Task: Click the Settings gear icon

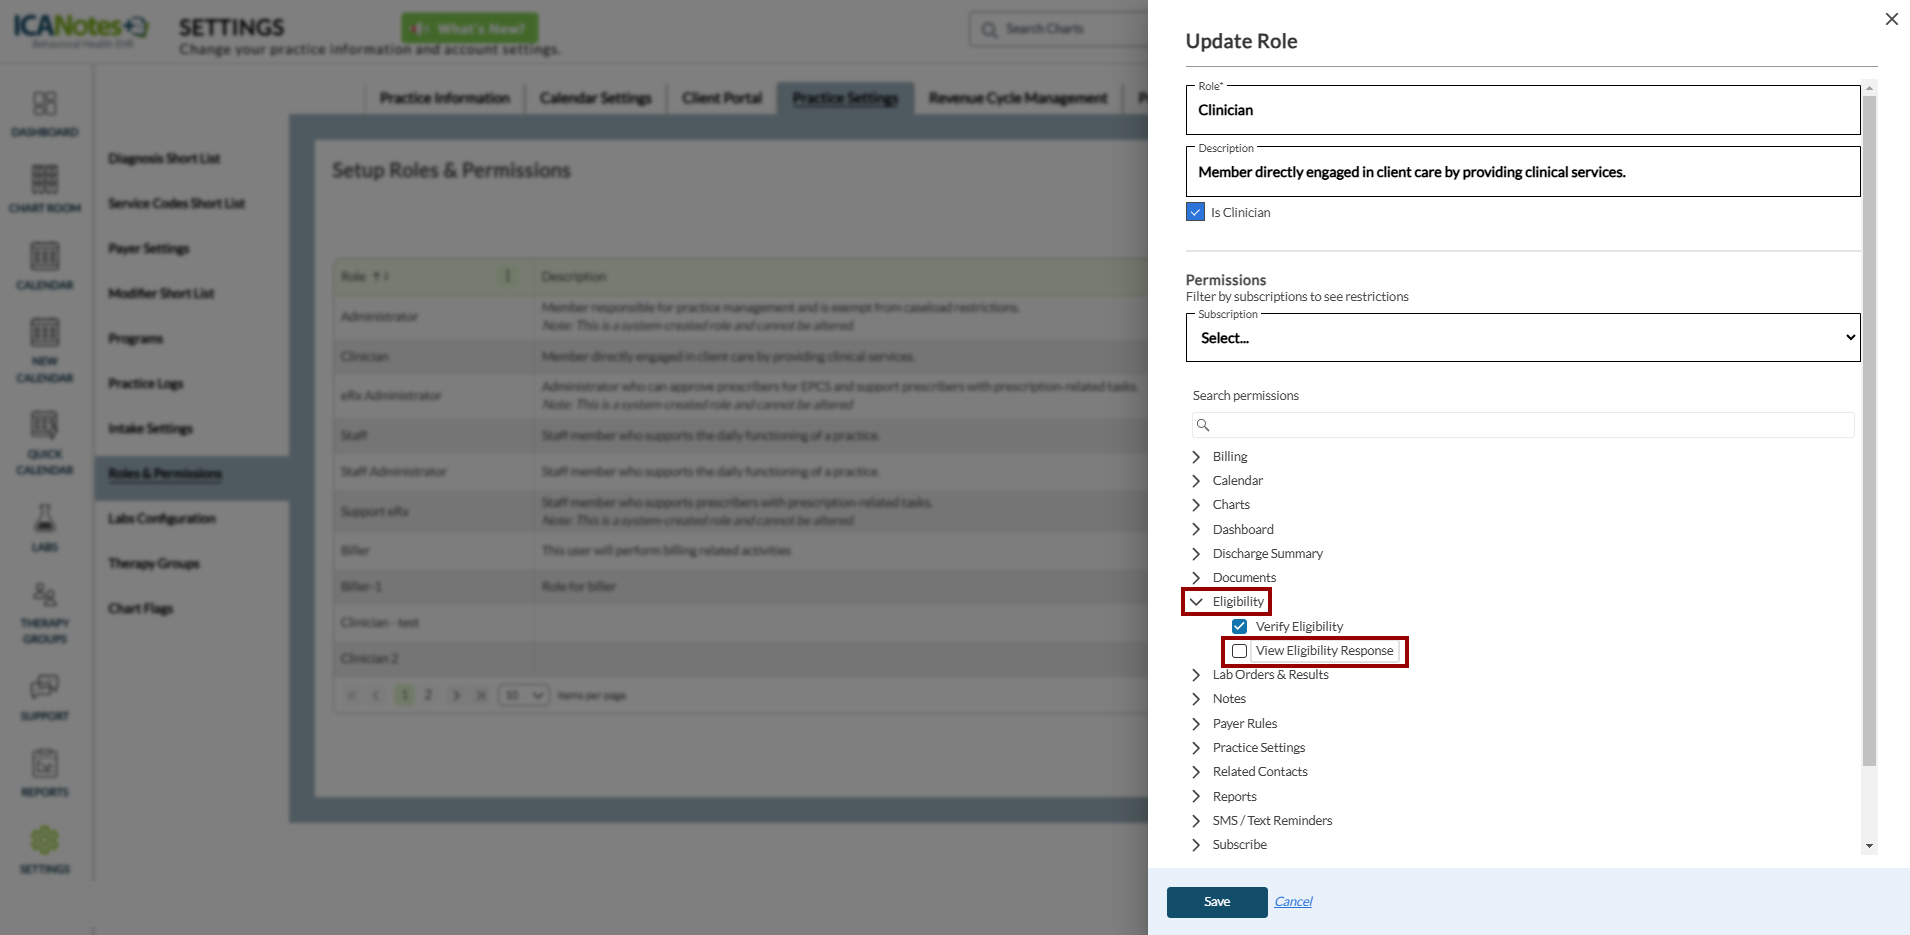Action: click(x=45, y=841)
